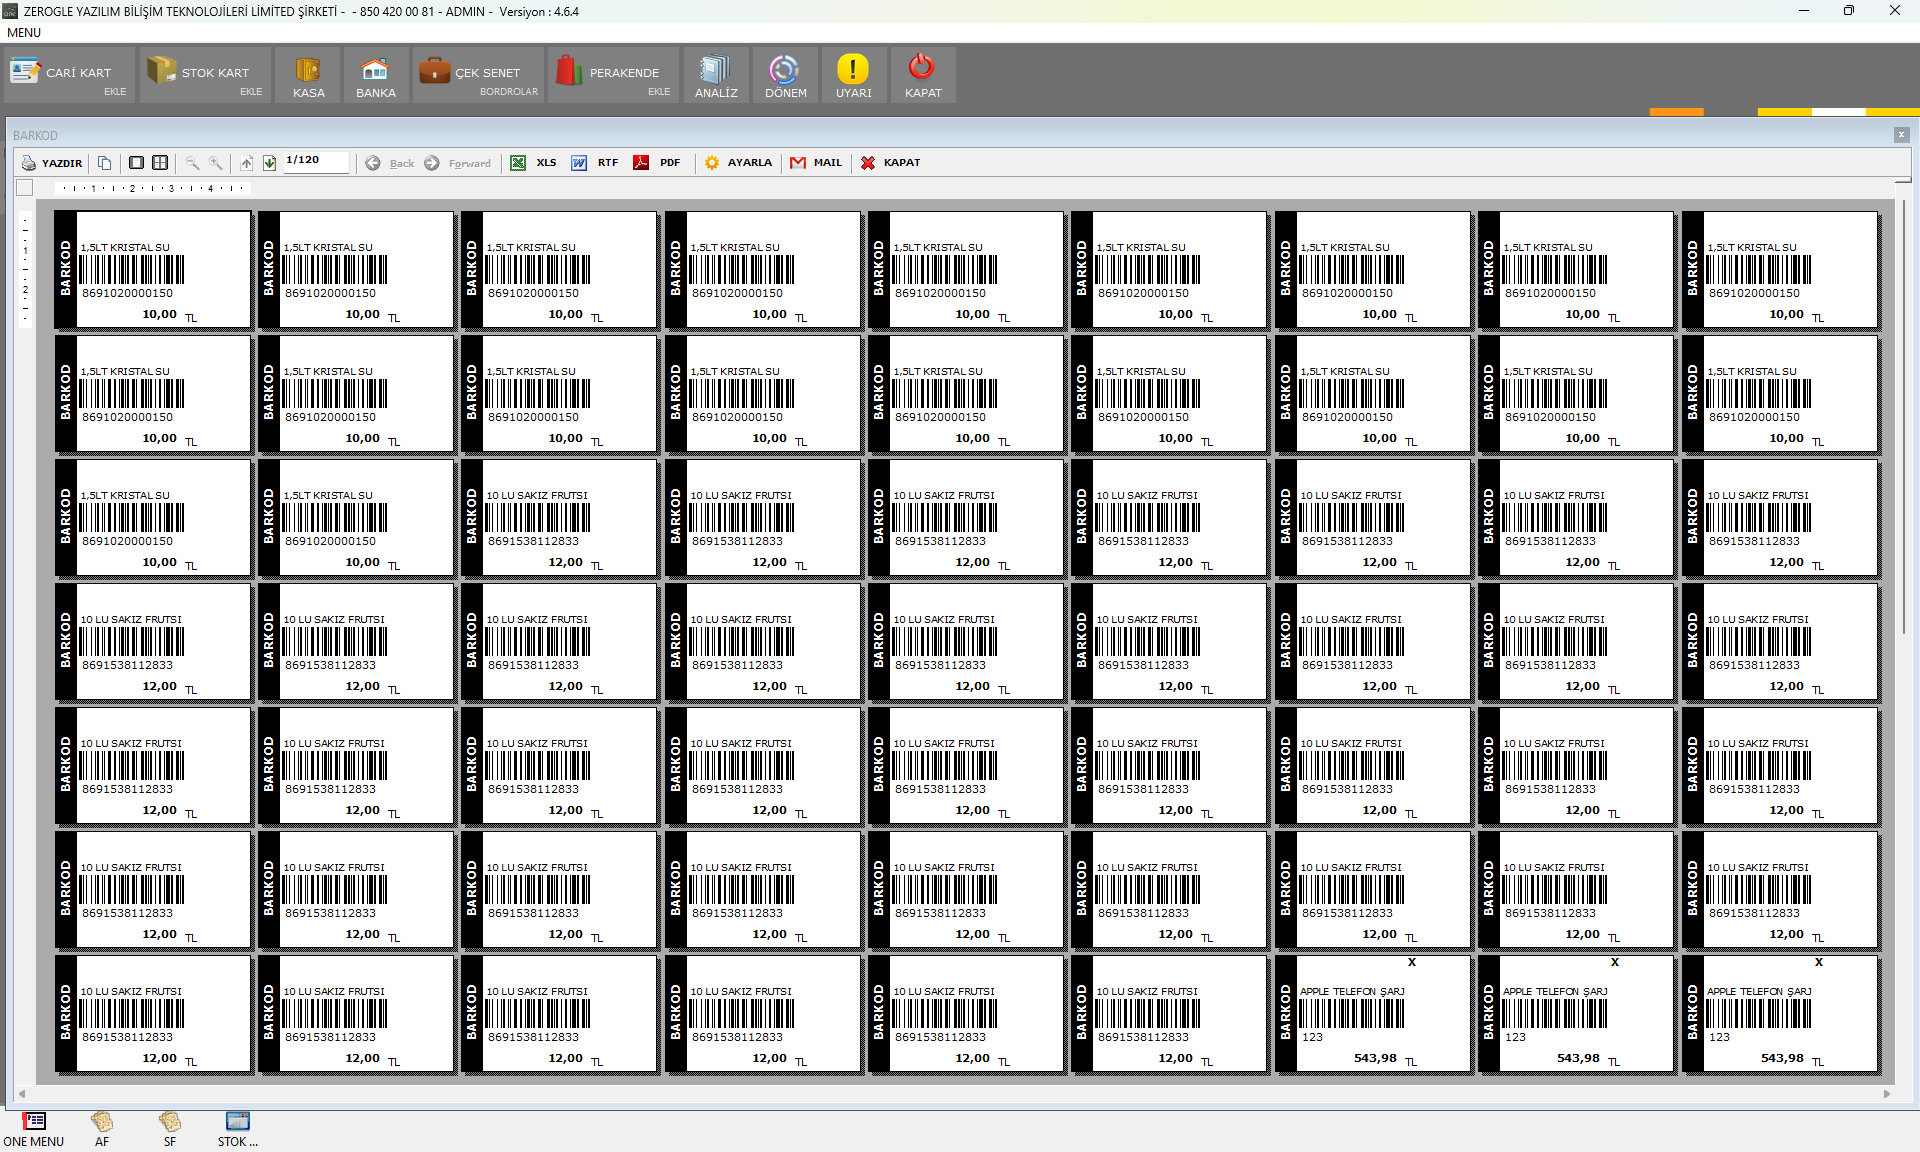This screenshot has width=1920, height=1152.
Task: Click the Back navigation button
Action: 389,163
